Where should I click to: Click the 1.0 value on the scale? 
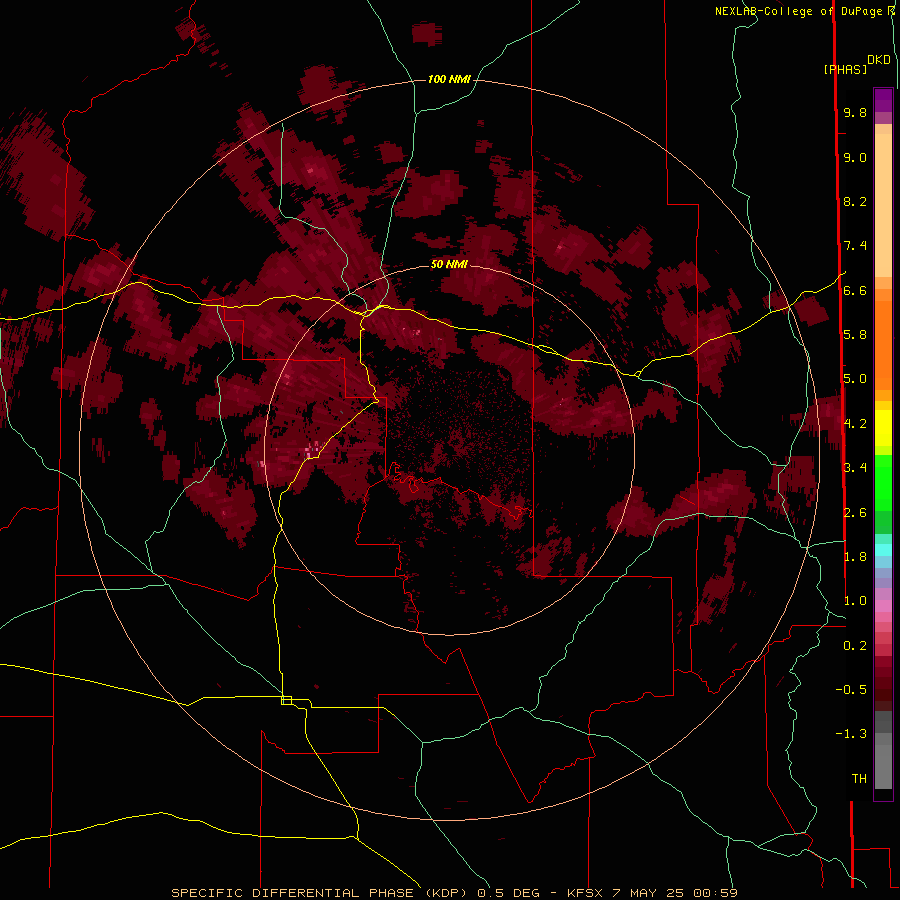855,601
